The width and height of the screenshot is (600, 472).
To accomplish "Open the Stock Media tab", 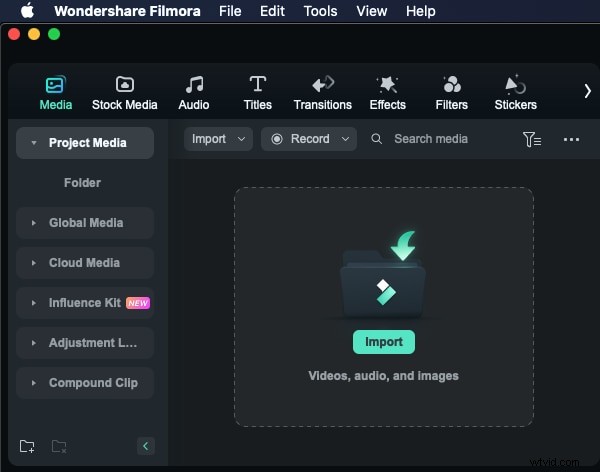I will coord(124,93).
